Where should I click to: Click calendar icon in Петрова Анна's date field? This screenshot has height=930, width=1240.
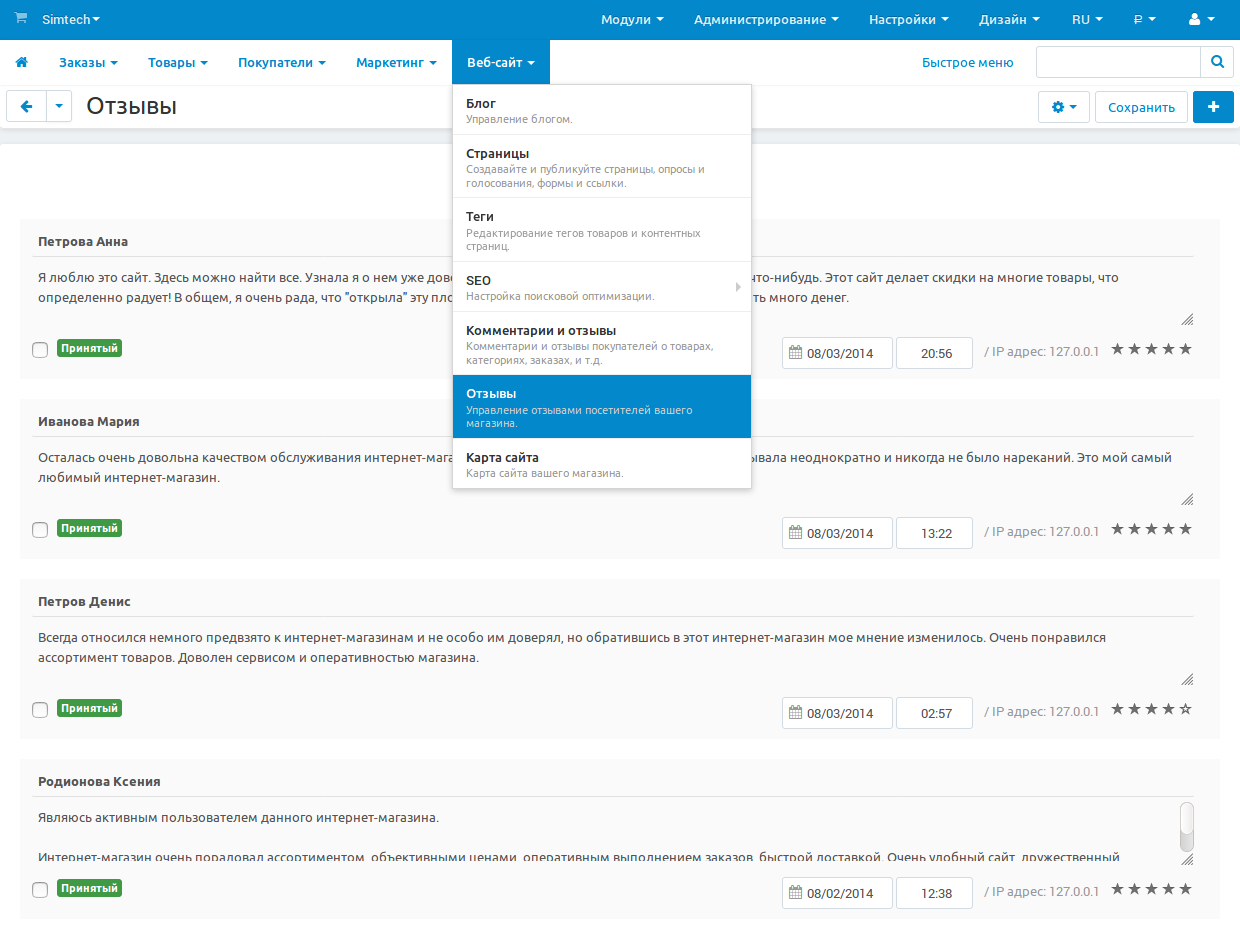pos(796,353)
